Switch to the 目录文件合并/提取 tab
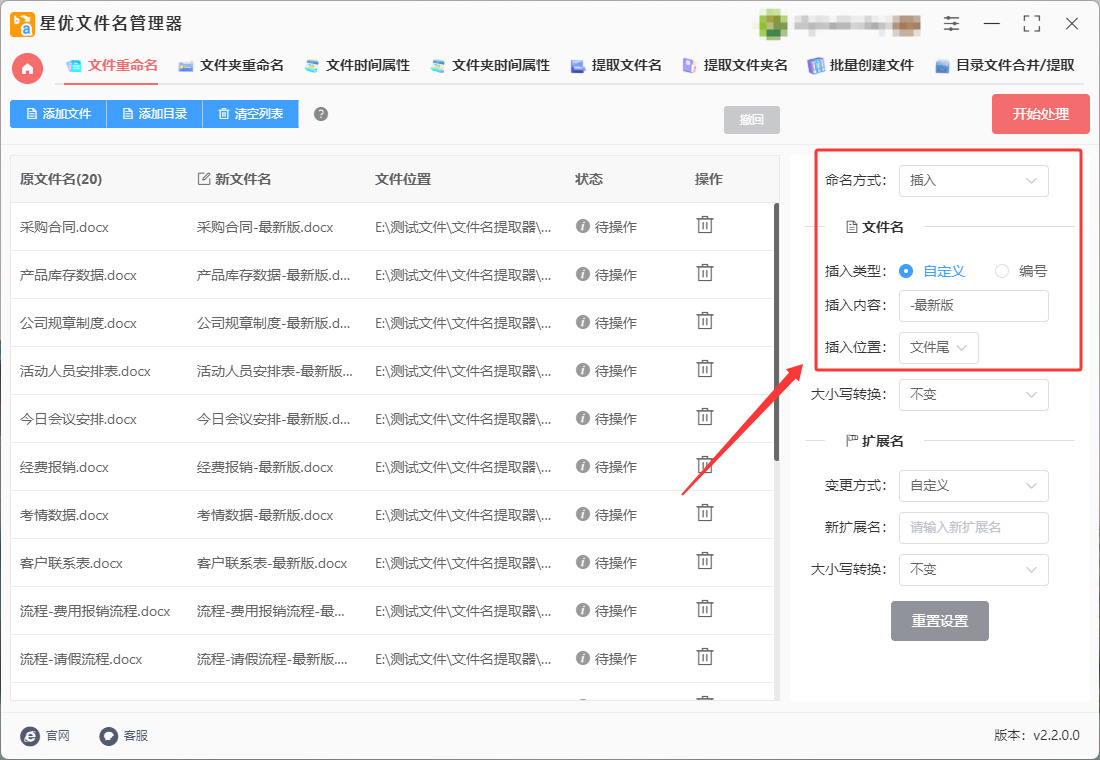 point(1005,66)
